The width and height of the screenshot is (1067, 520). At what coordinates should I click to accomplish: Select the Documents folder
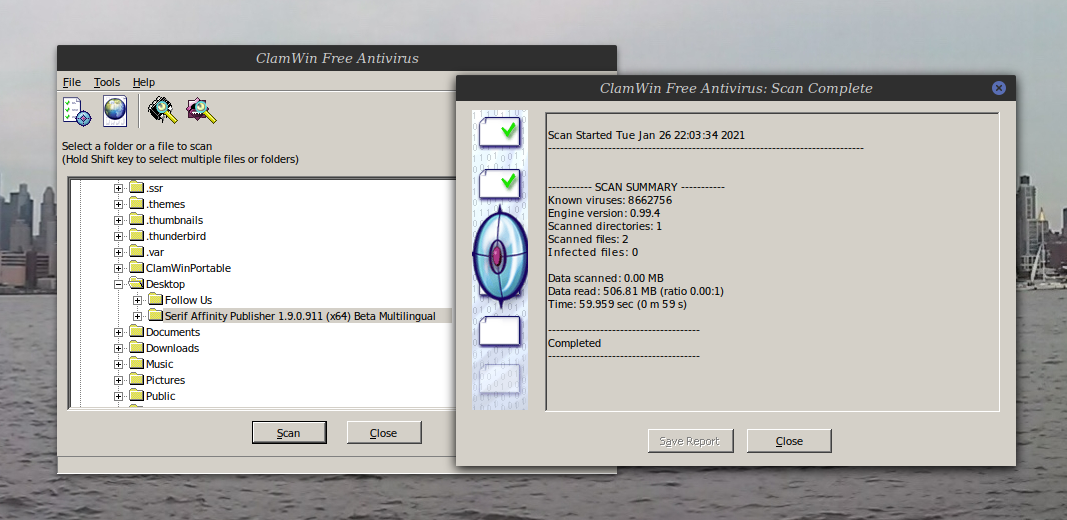(173, 332)
